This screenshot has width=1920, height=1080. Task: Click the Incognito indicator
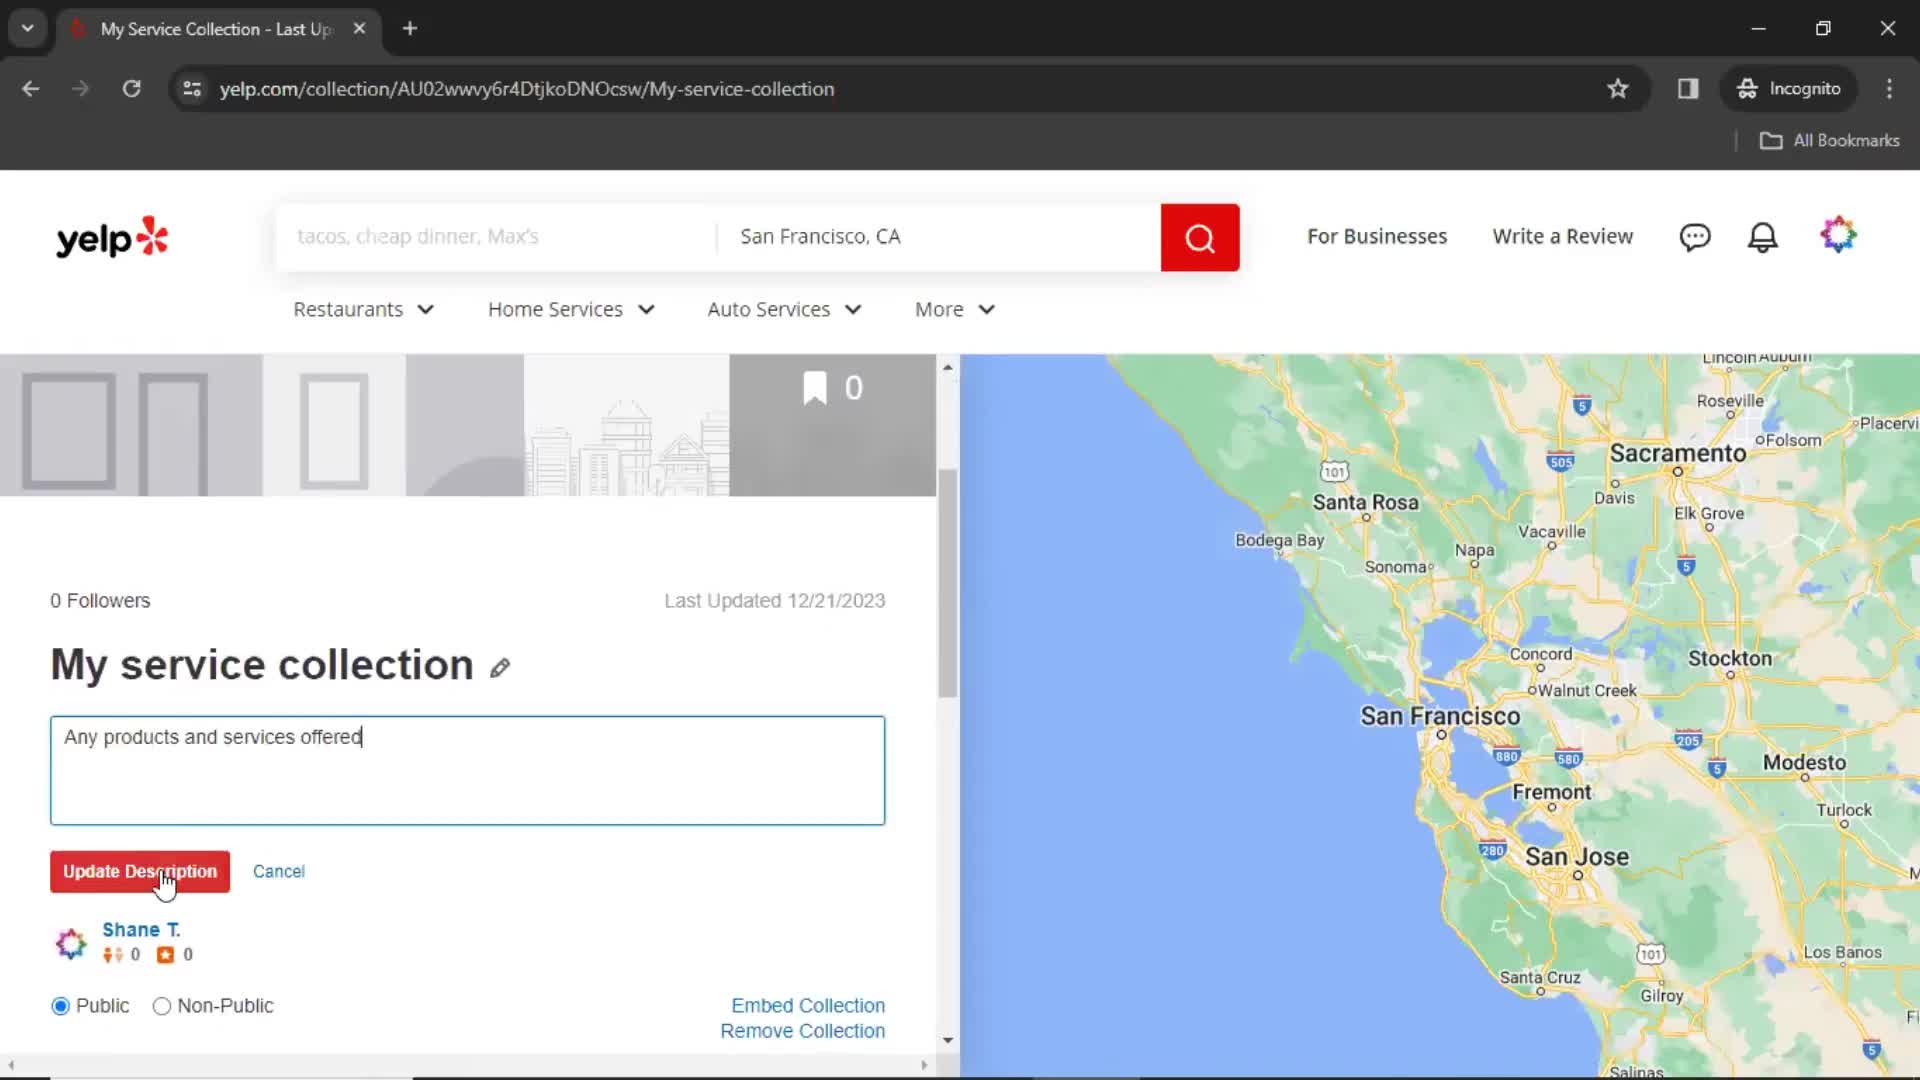pos(1788,89)
